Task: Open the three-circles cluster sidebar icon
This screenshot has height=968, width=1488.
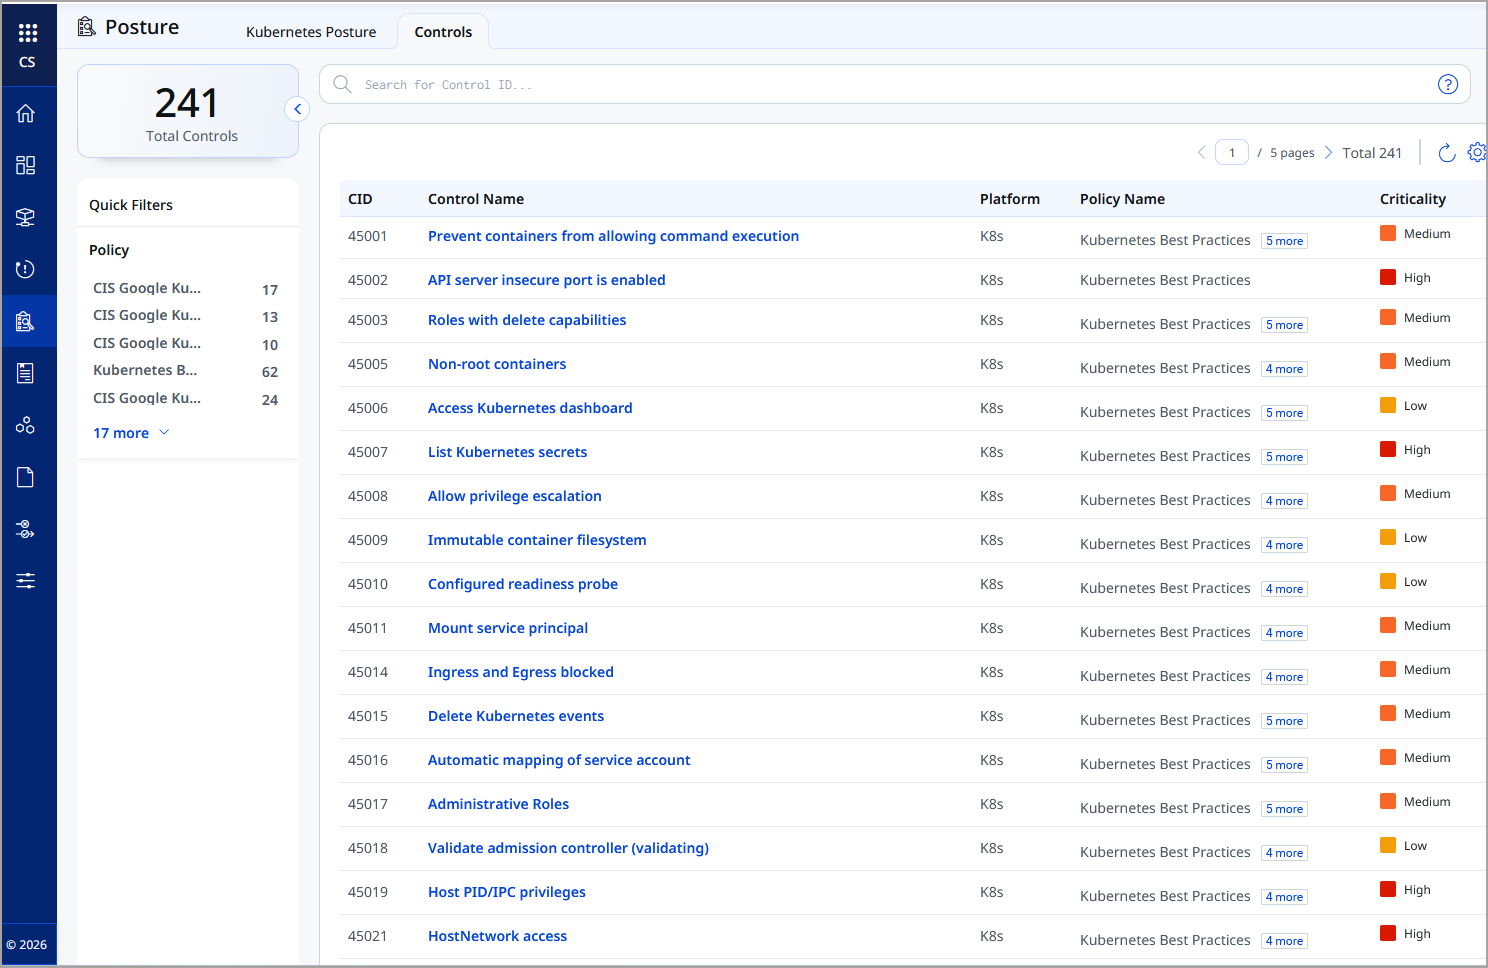Action: coord(26,425)
